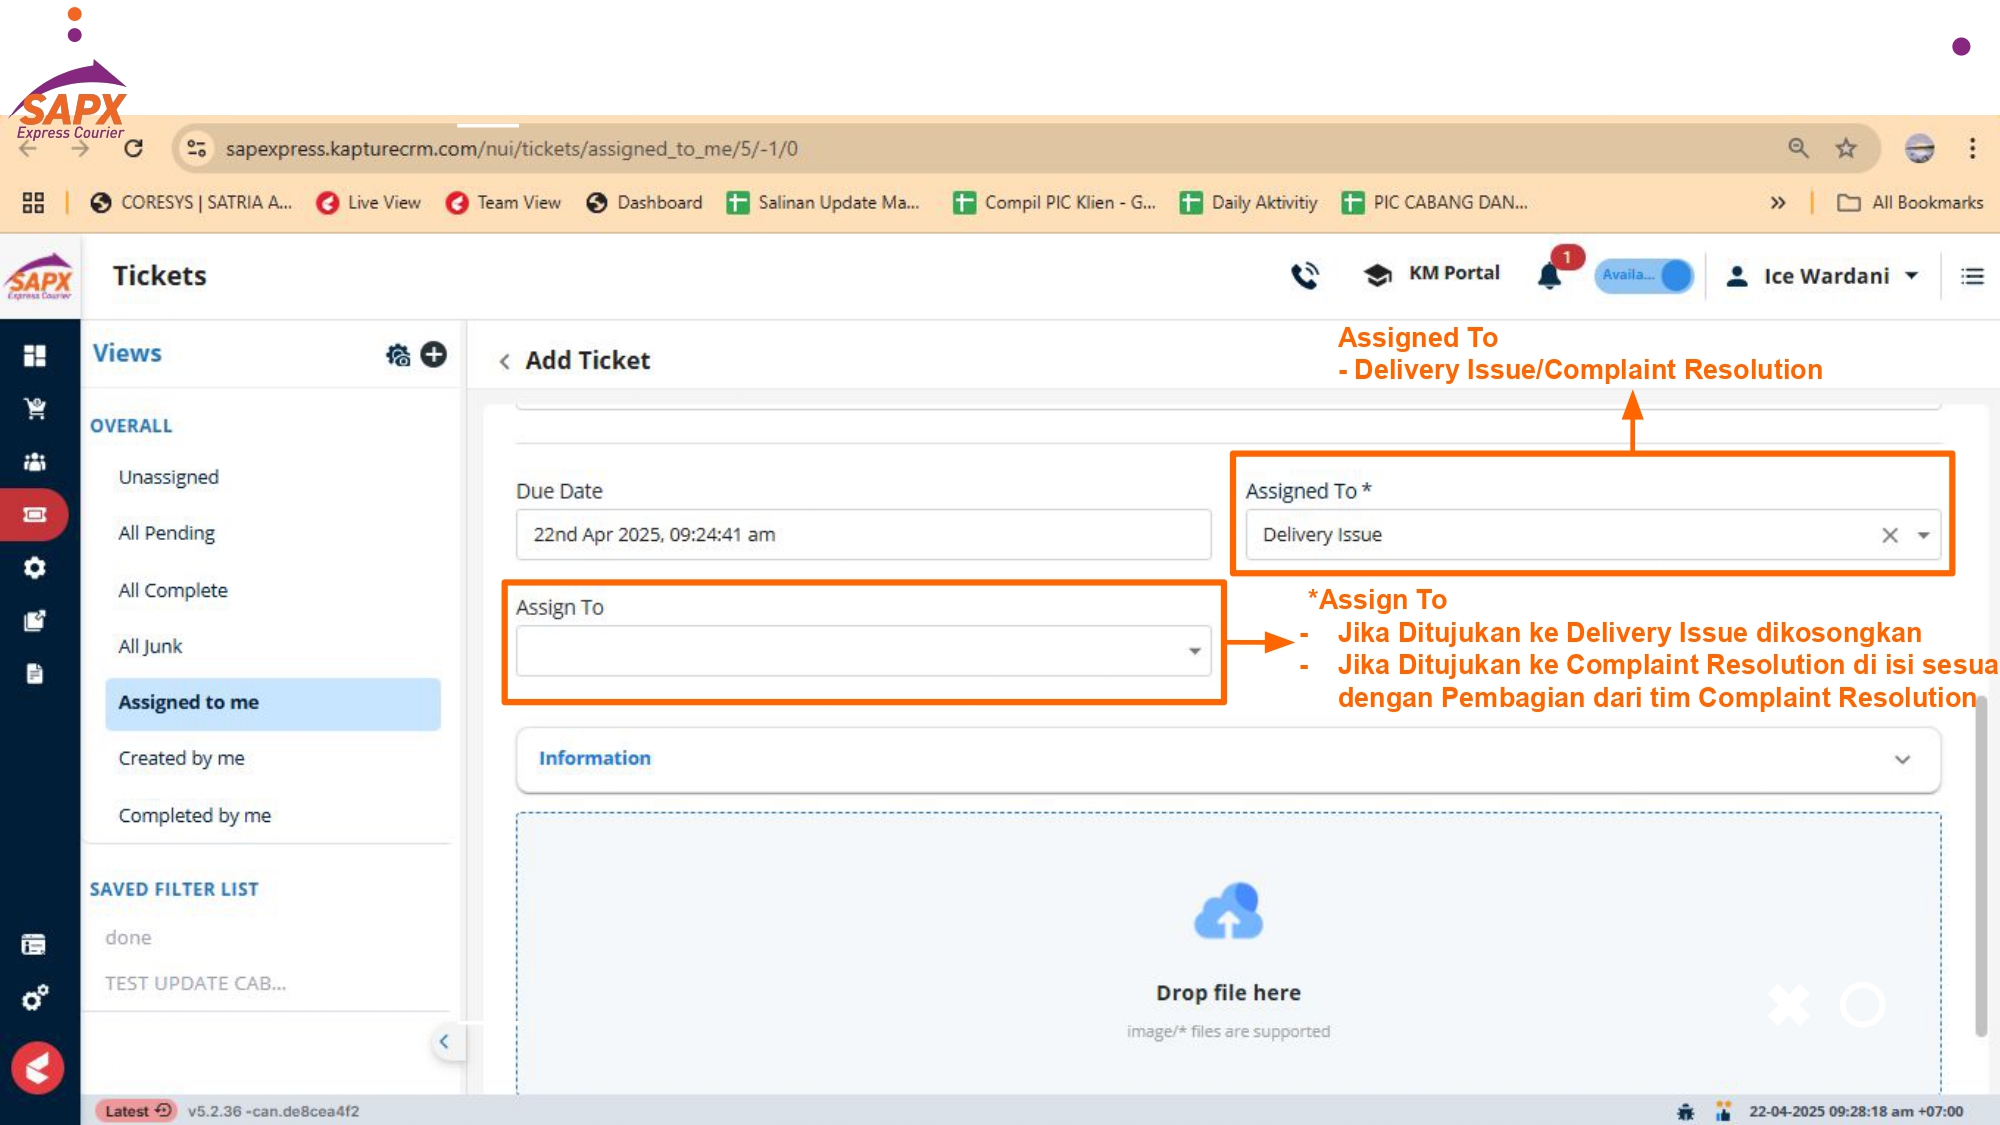Image resolution: width=2000 pixels, height=1125 pixels.
Task: Click the SAPX logo beside Tickets
Action: tap(40, 278)
